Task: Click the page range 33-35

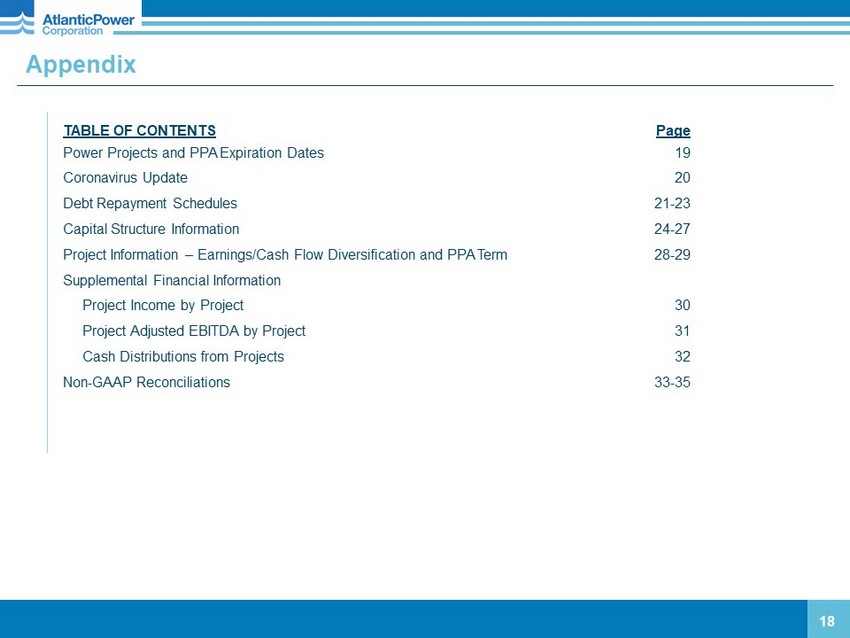Action: pyautogui.click(x=672, y=382)
